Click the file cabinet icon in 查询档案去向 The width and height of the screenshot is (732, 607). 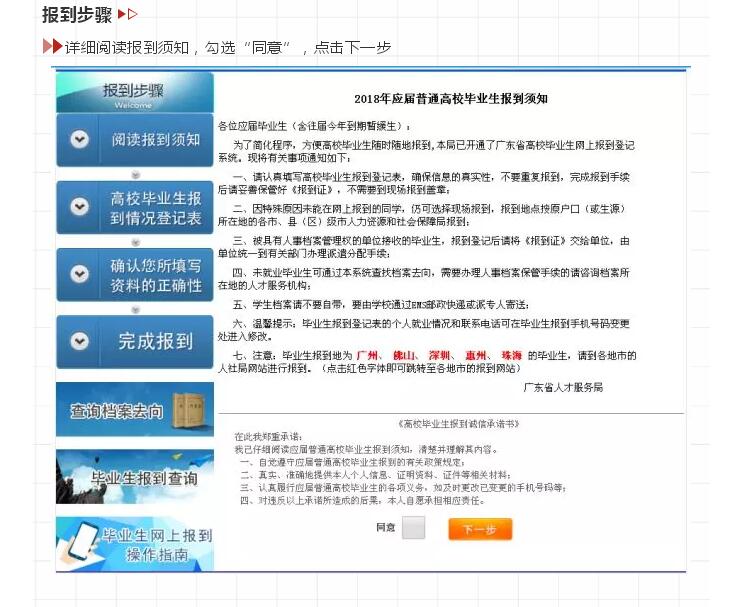point(189,408)
